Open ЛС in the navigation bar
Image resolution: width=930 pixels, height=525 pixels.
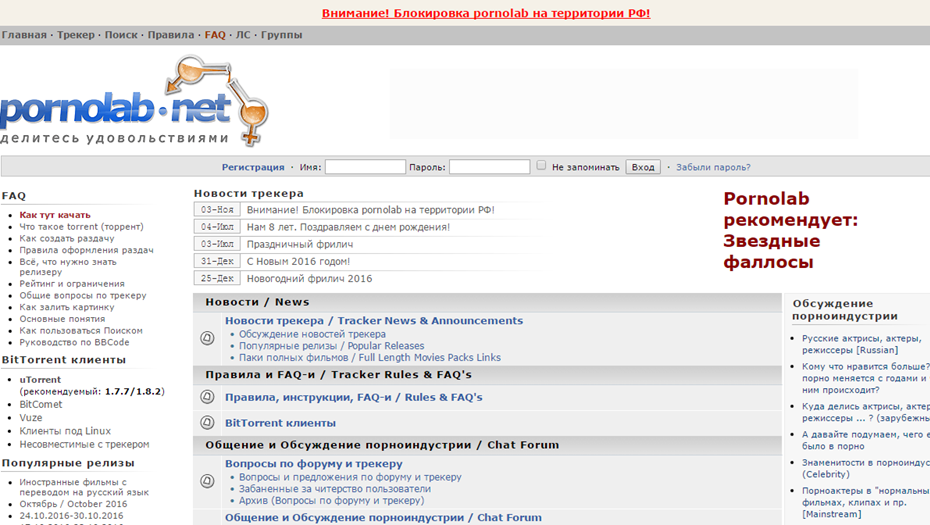243,35
